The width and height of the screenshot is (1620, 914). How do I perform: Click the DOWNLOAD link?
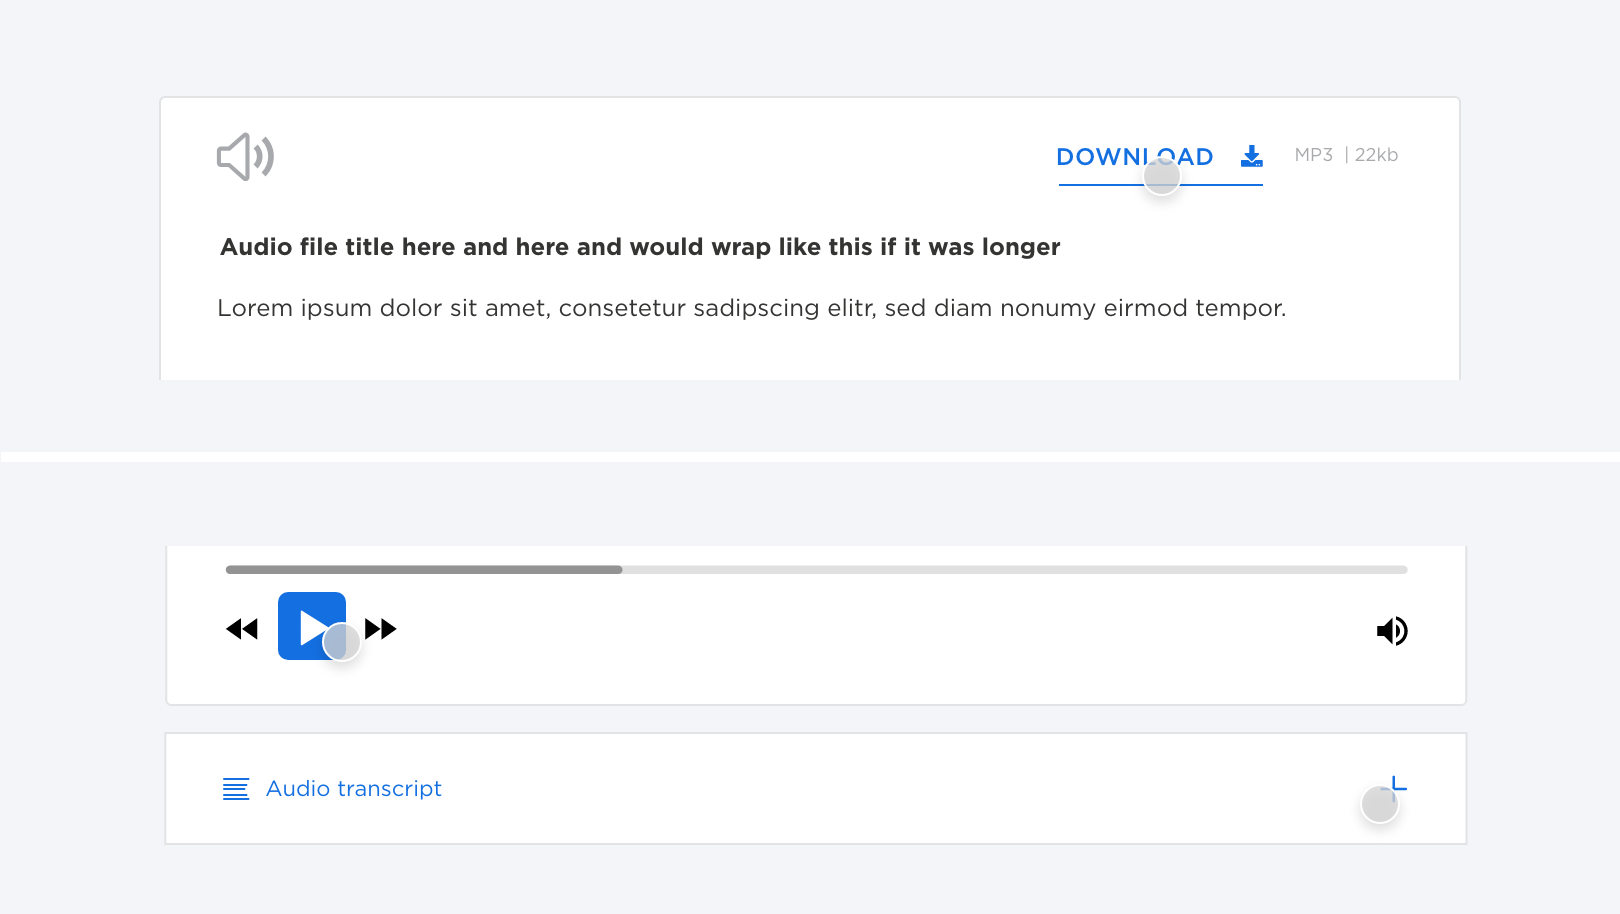[x=1133, y=157]
